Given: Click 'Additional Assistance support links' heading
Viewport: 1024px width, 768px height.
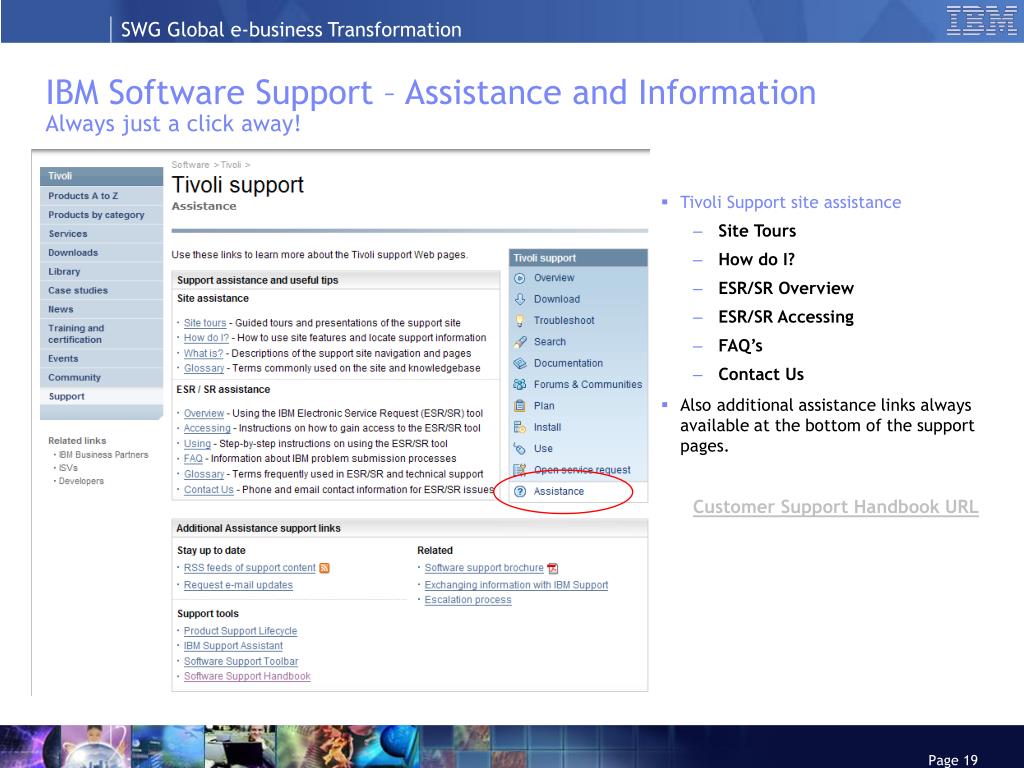Looking at the screenshot, I should pyautogui.click(x=258, y=528).
